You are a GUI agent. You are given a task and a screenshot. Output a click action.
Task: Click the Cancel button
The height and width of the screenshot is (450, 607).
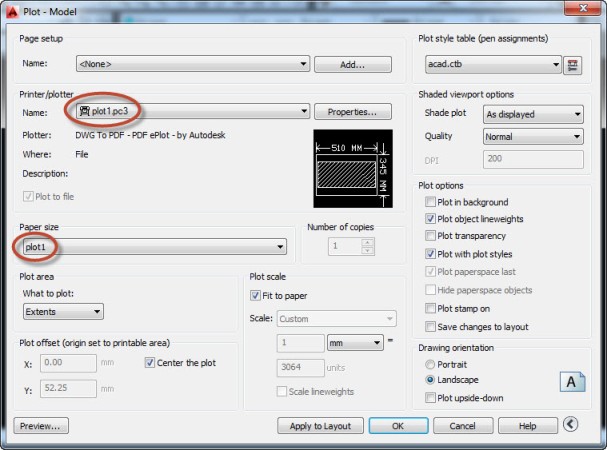pos(463,426)
